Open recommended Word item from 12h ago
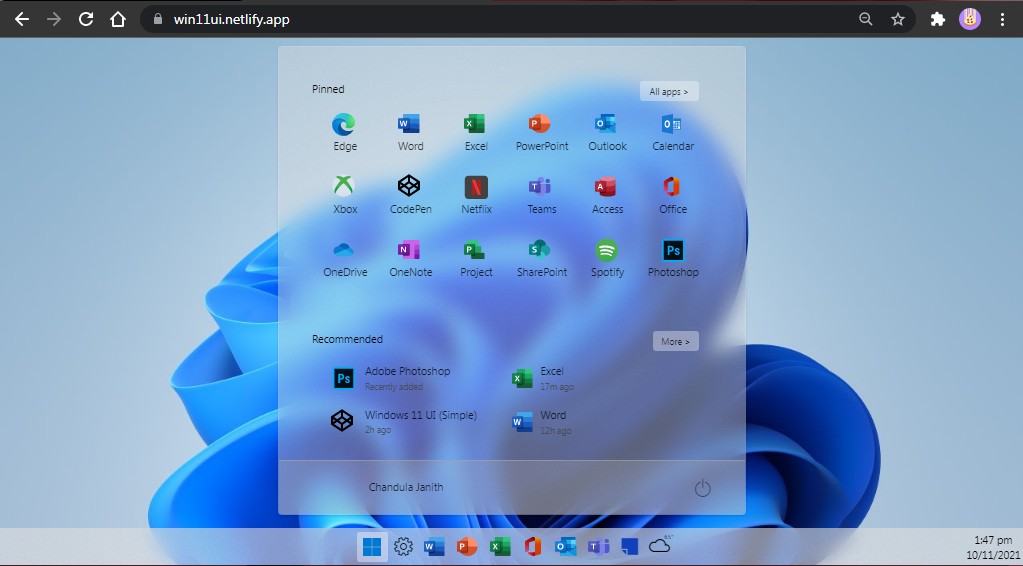Image resolution: width=1023 pixels, height=566 pixels. click(542, 422)
